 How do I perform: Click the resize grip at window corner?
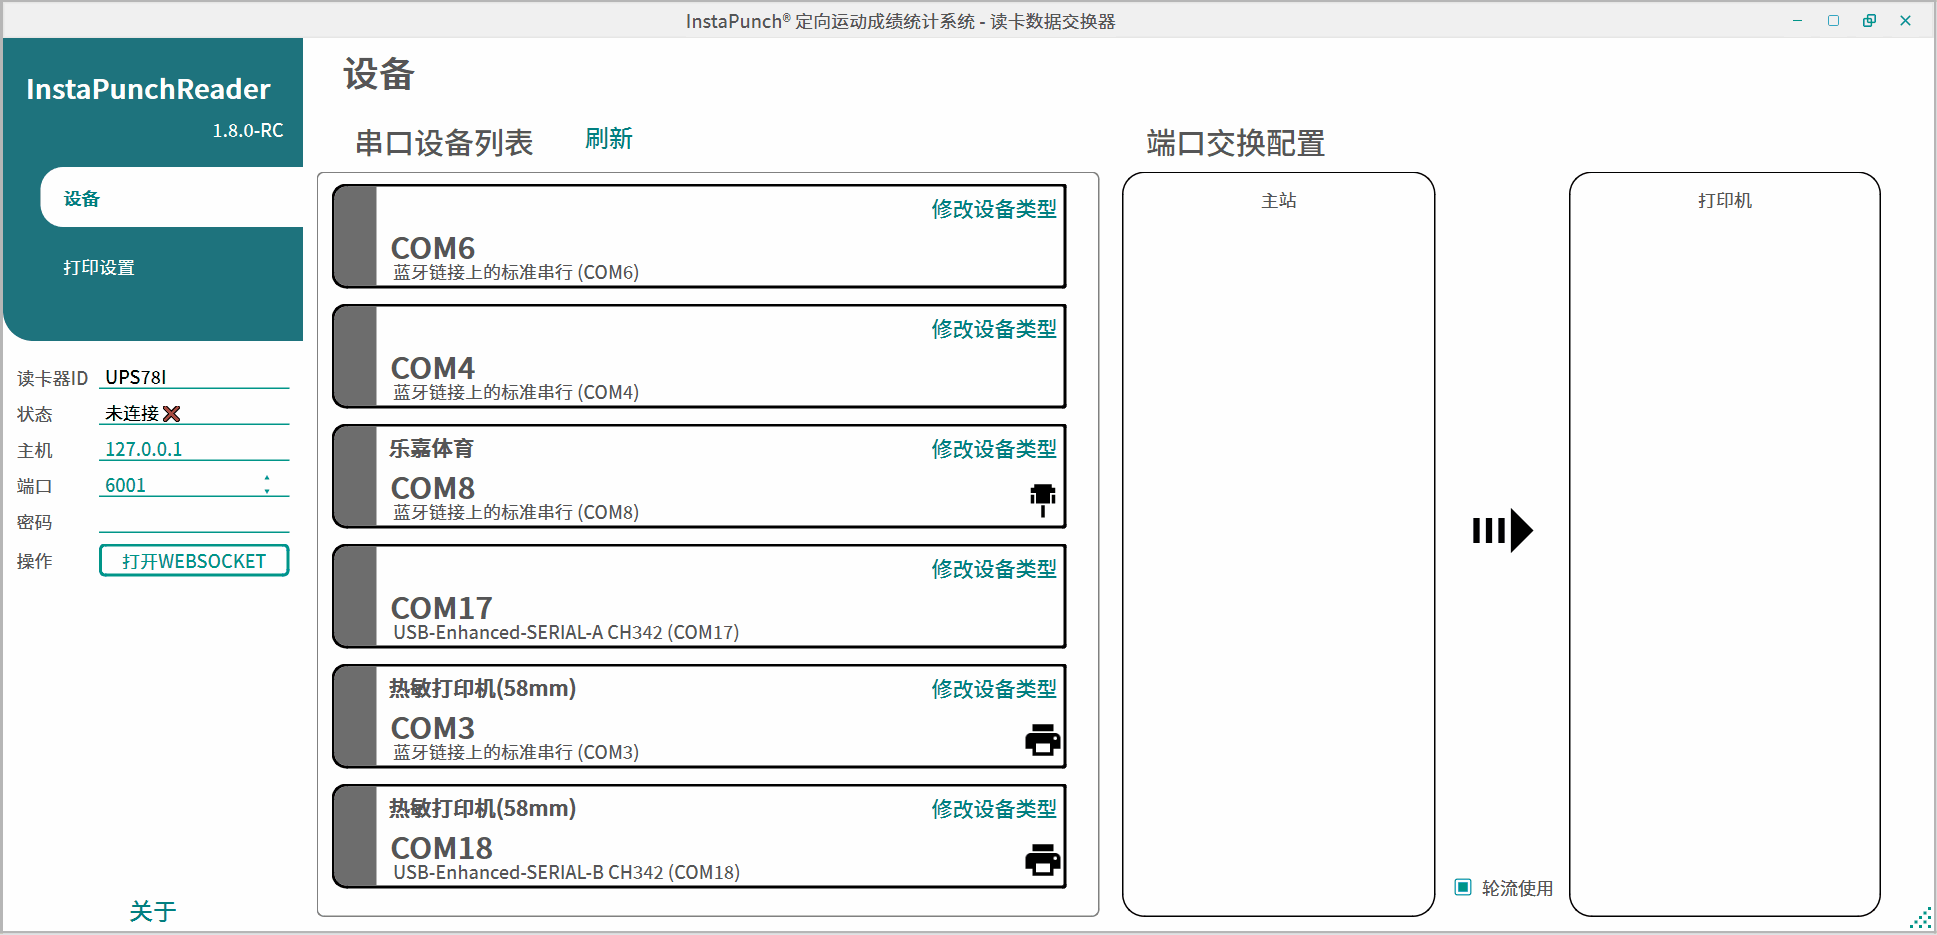[x=1921, y=919]
